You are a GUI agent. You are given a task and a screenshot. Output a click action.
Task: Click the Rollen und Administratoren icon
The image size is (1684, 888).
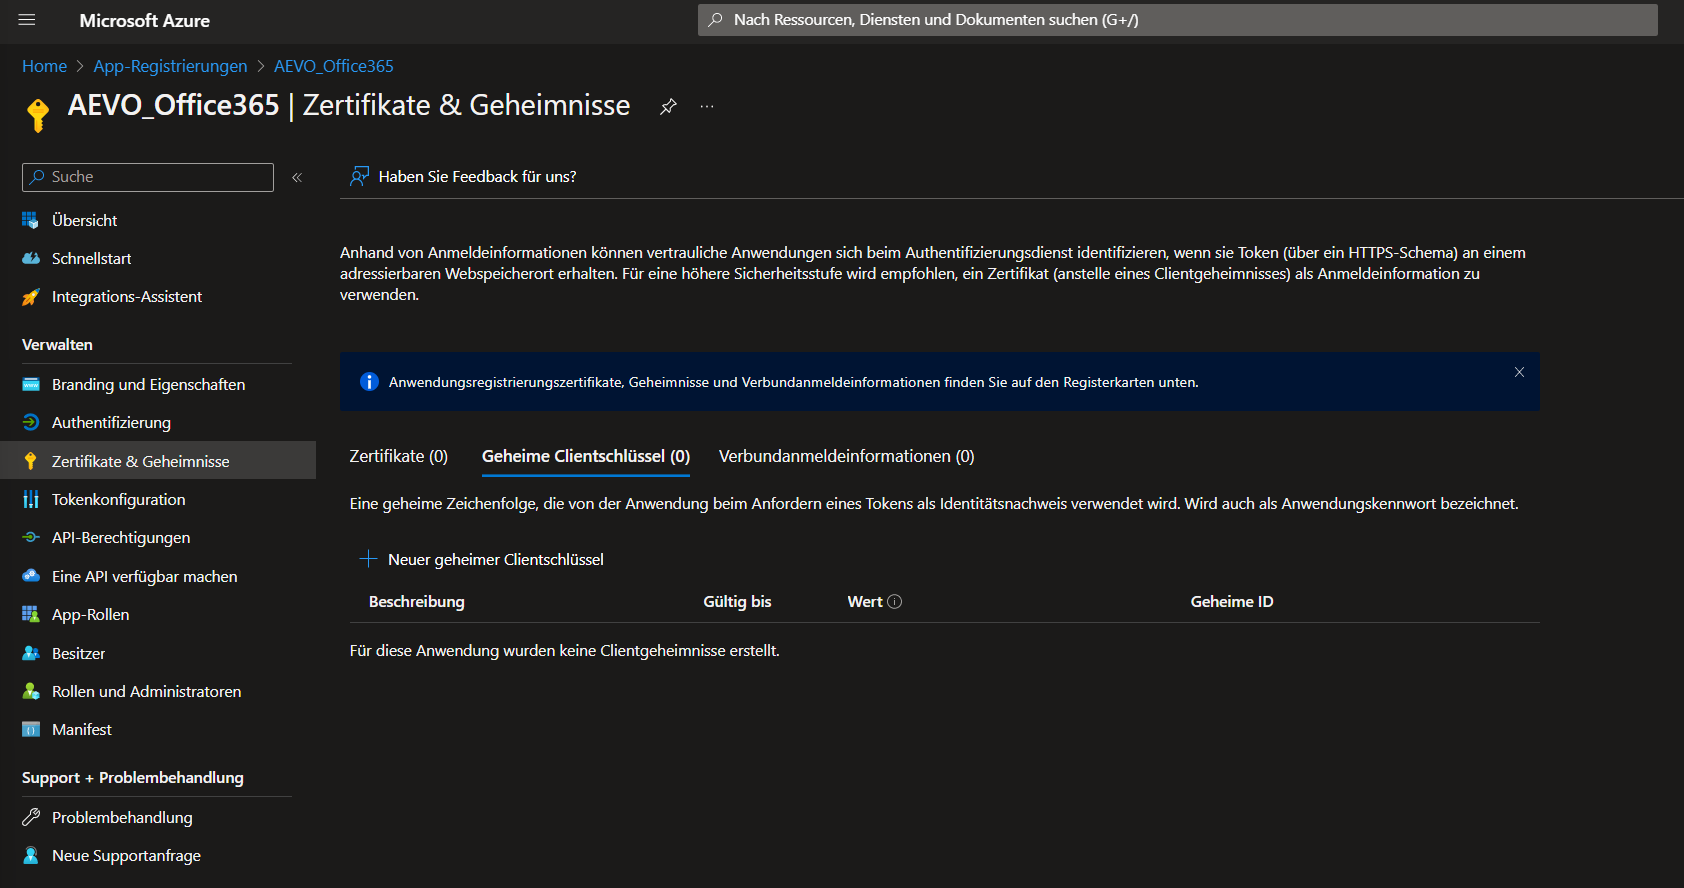(x=31, y=691)
